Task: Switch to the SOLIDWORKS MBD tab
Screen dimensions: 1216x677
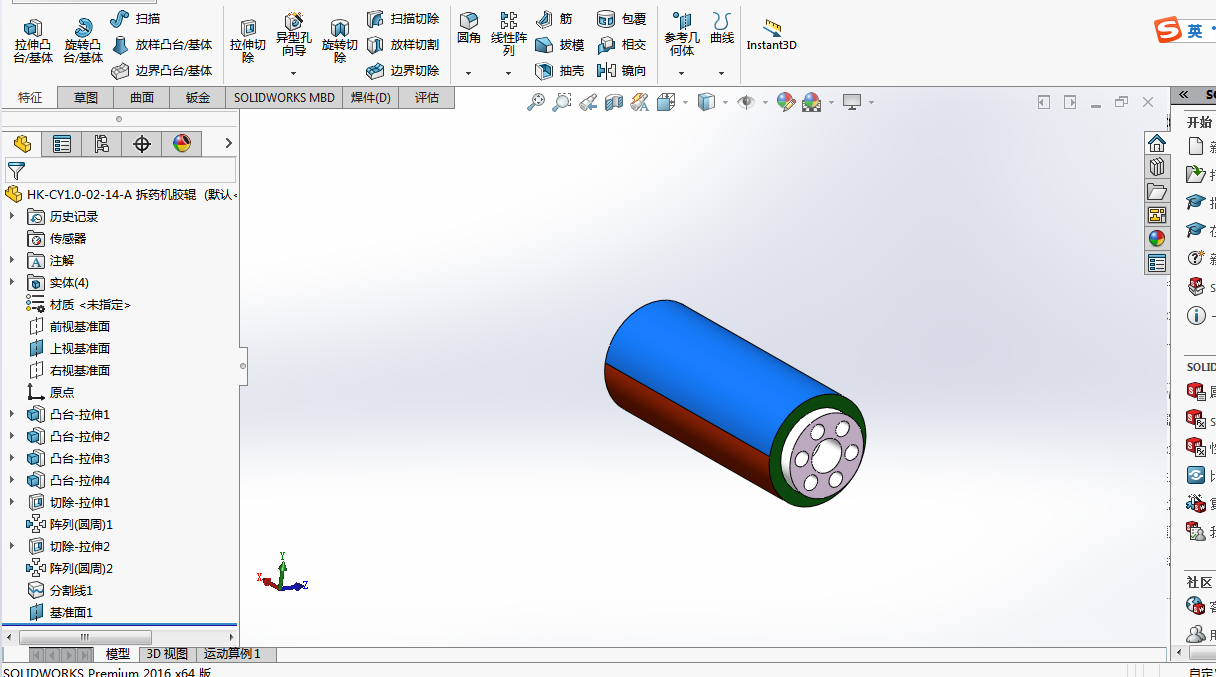Action: pos(284,97)
